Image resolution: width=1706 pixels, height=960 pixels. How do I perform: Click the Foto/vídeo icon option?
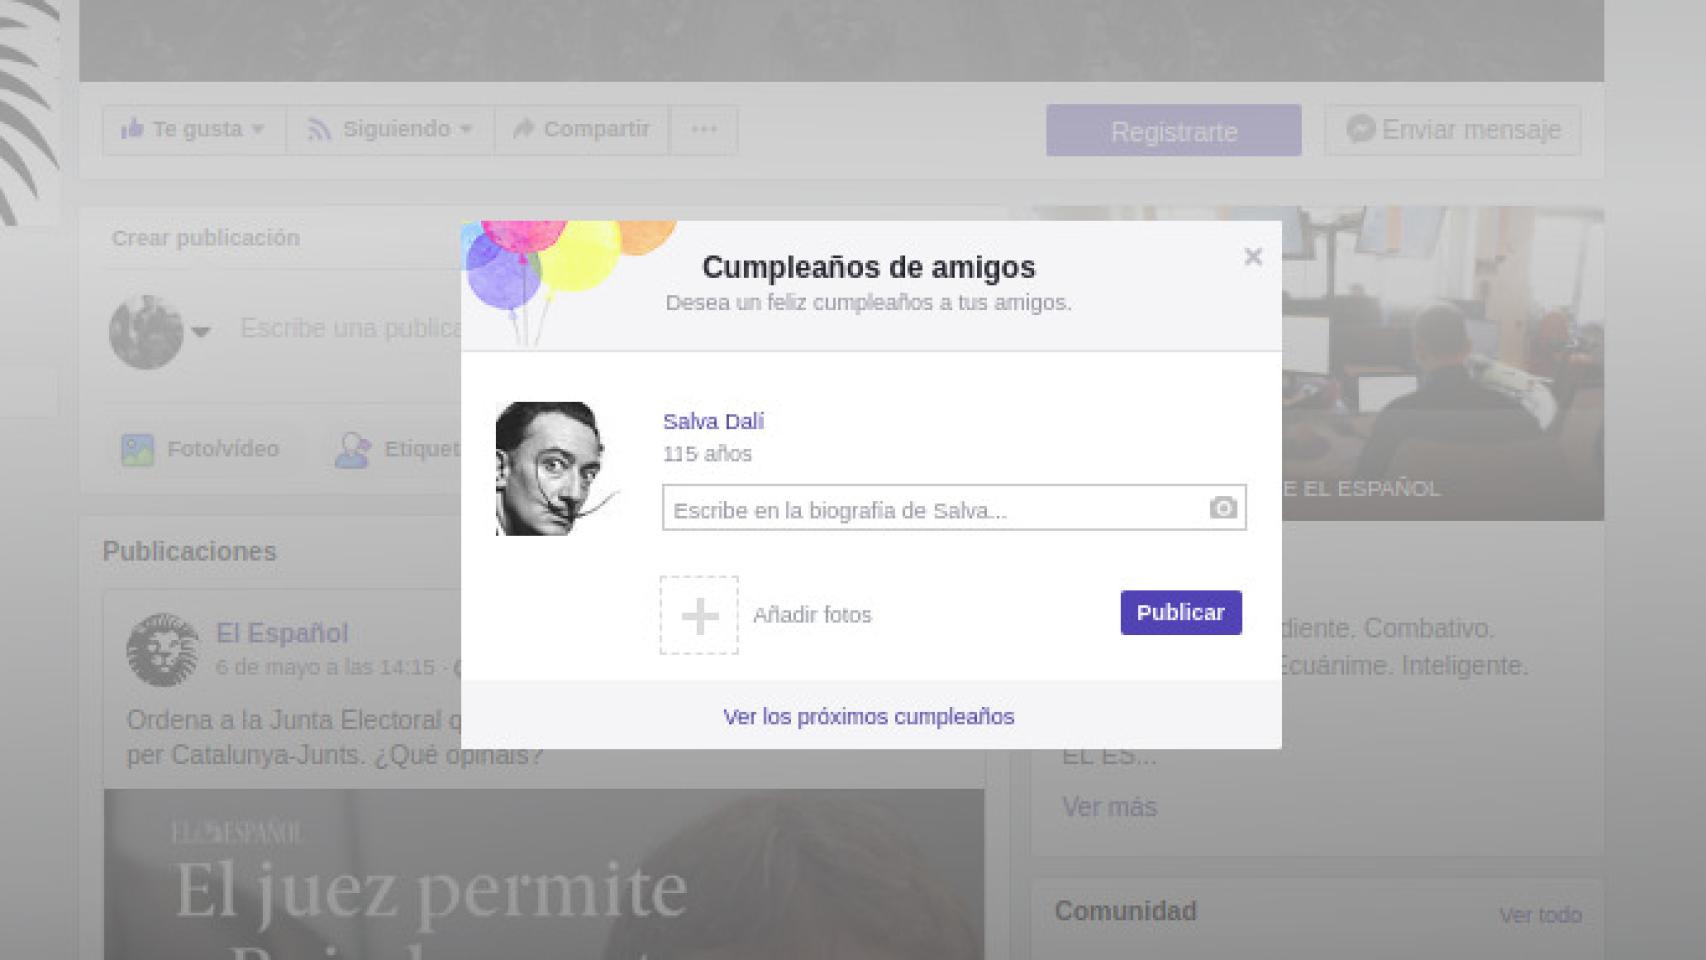tap(138, 450)
